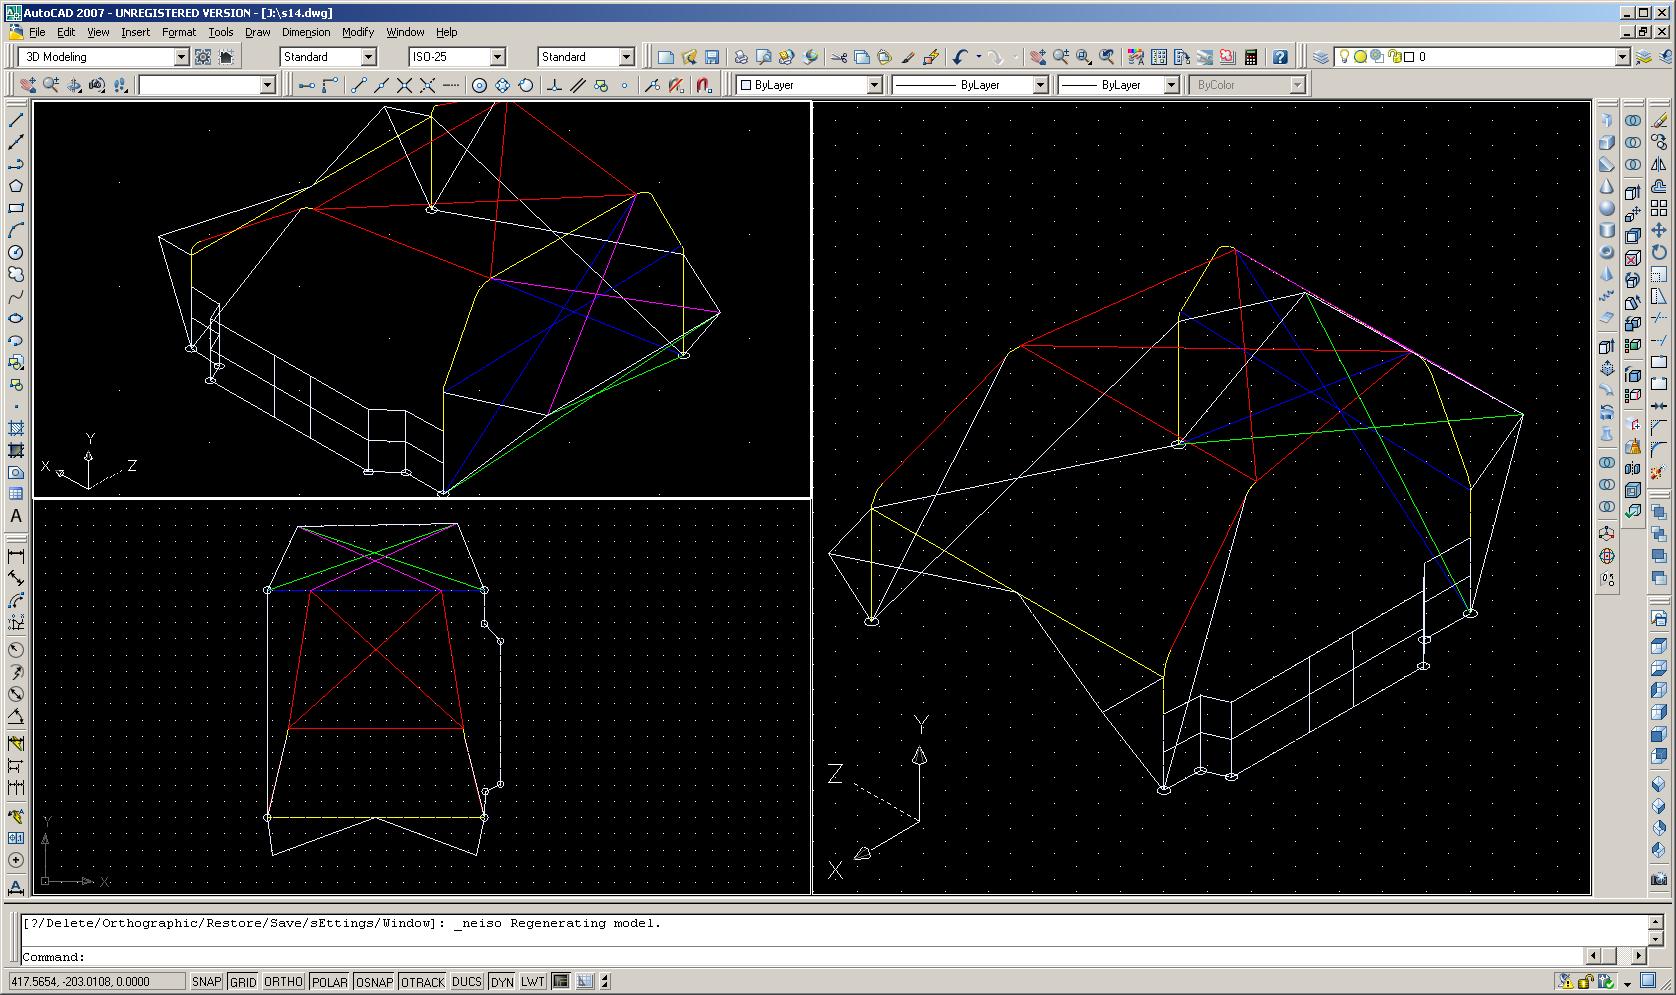Toggle SNAP mode in status bar
The height and width of the screenshot is (995, 1676).
tap(206, 982)
